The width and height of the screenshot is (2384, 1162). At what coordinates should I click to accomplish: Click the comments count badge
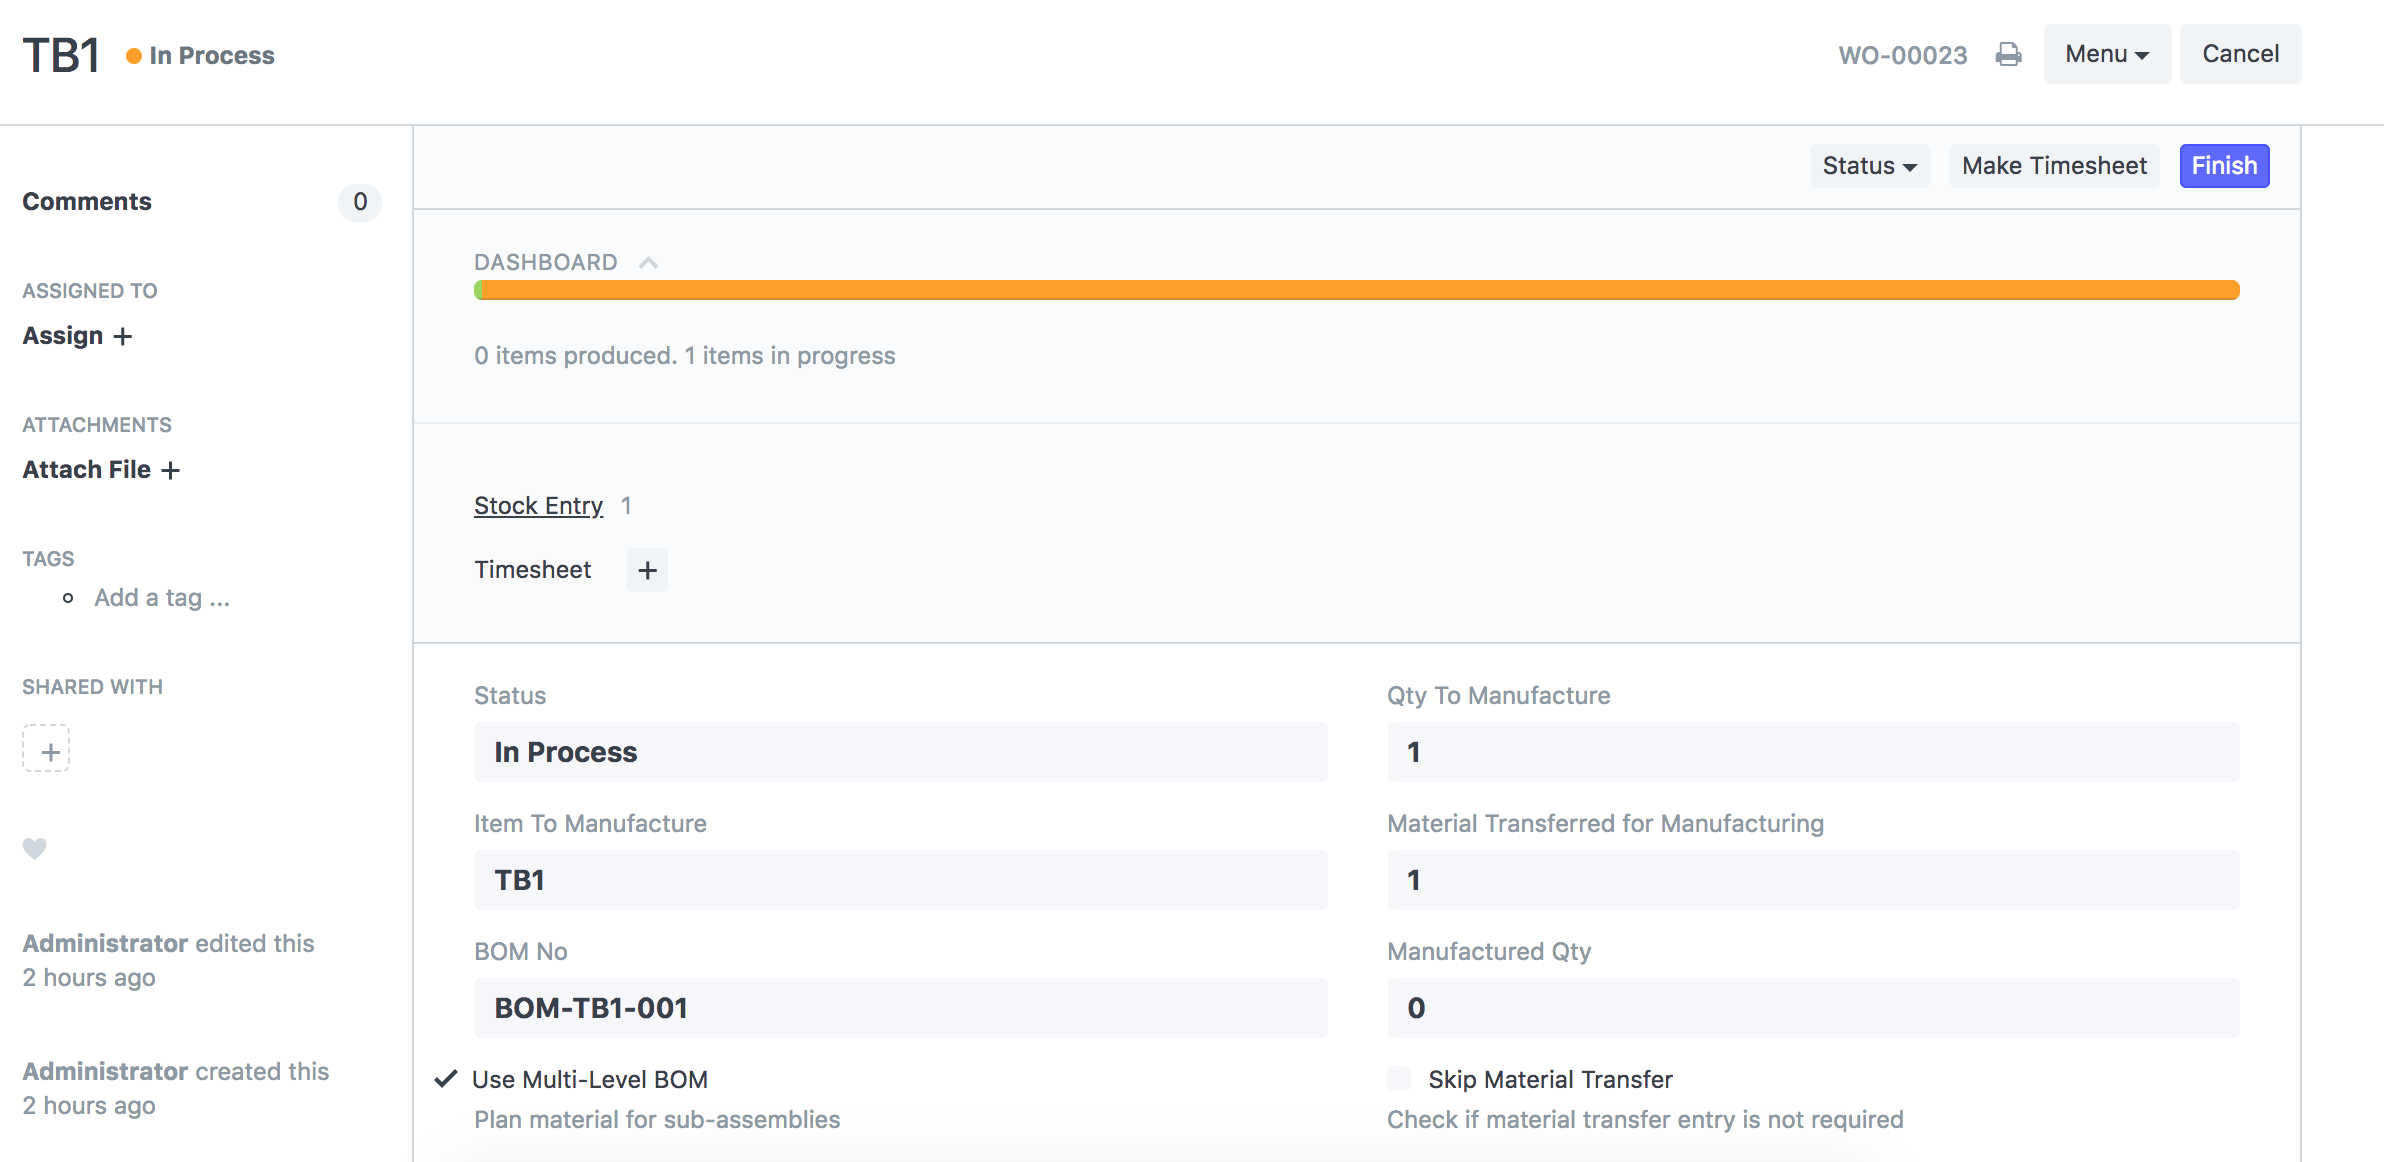point(360,202)
